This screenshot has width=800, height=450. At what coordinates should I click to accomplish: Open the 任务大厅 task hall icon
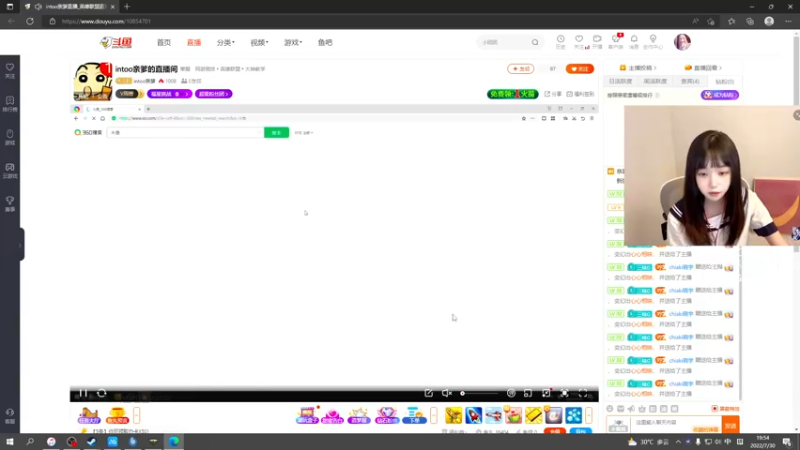click(x=89, y=415)
